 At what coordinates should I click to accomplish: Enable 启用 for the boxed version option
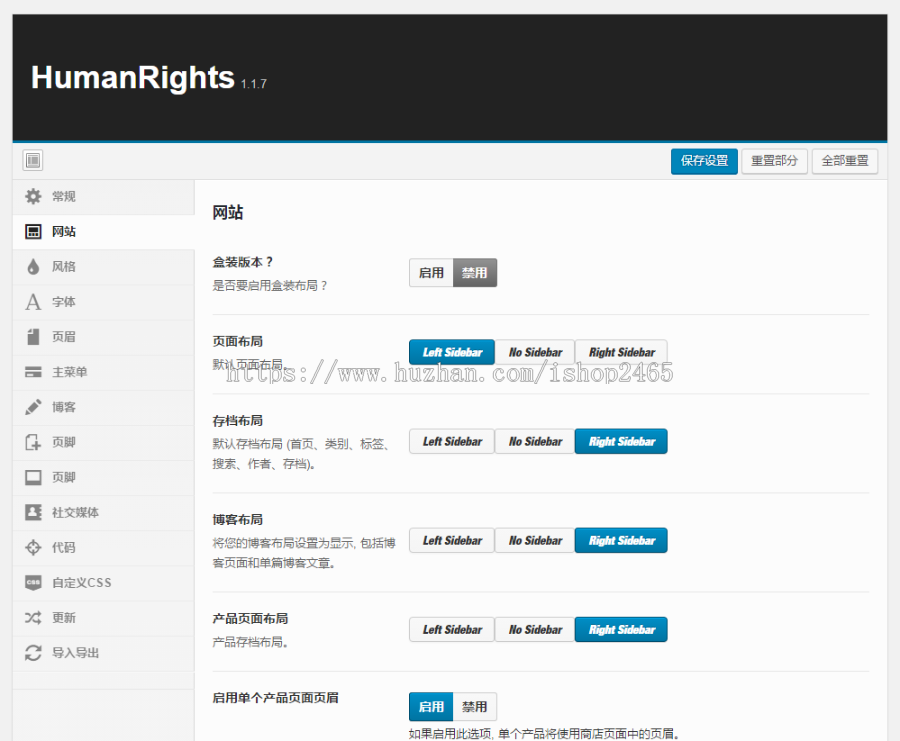point(431,272)
